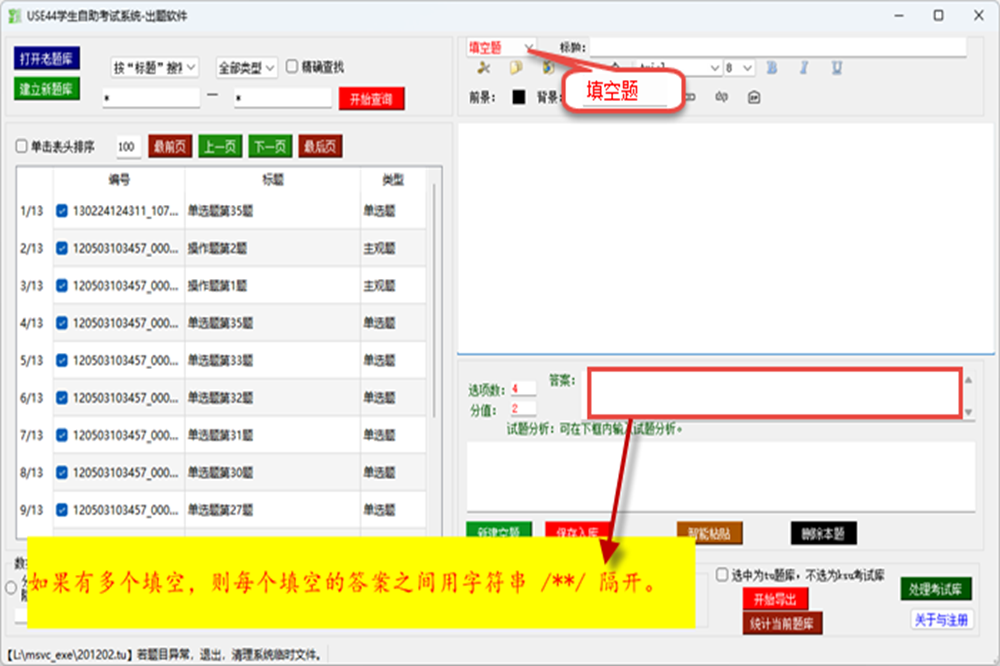Image resolution: width=1000 pixels, height=666 pixels.
Task: Click the 标题 title input field
Action: coord(778,47)
